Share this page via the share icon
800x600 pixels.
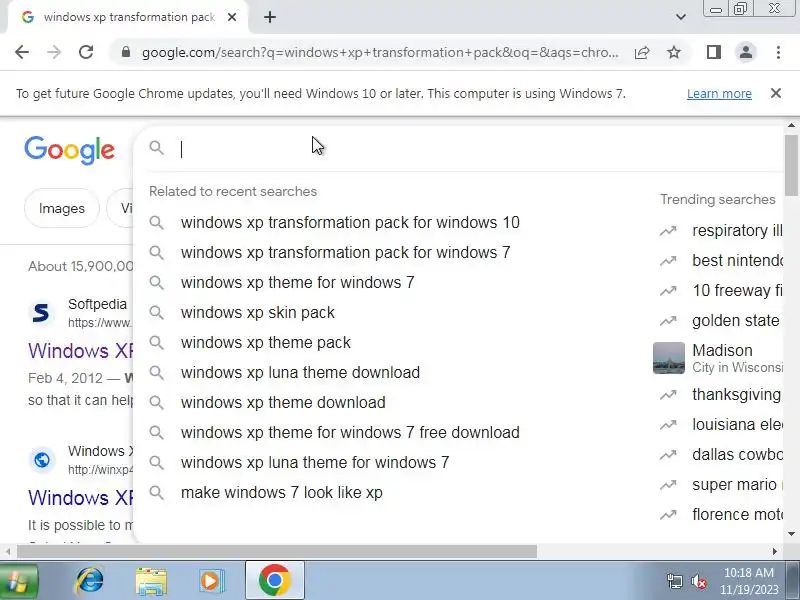(642, 52)
